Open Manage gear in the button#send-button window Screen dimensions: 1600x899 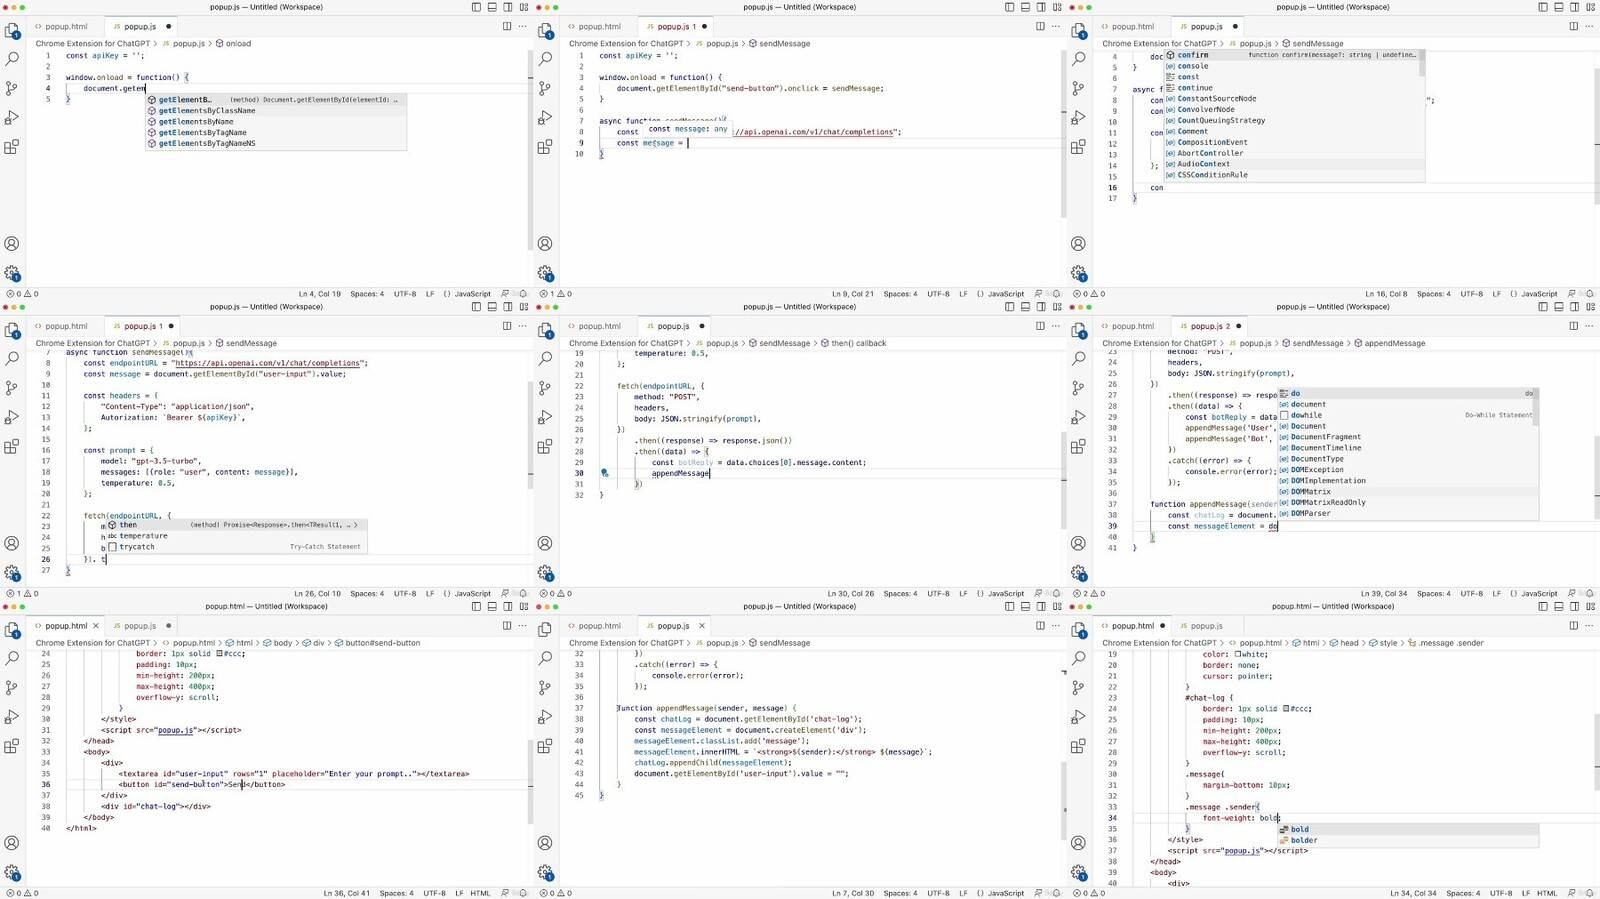12,872
